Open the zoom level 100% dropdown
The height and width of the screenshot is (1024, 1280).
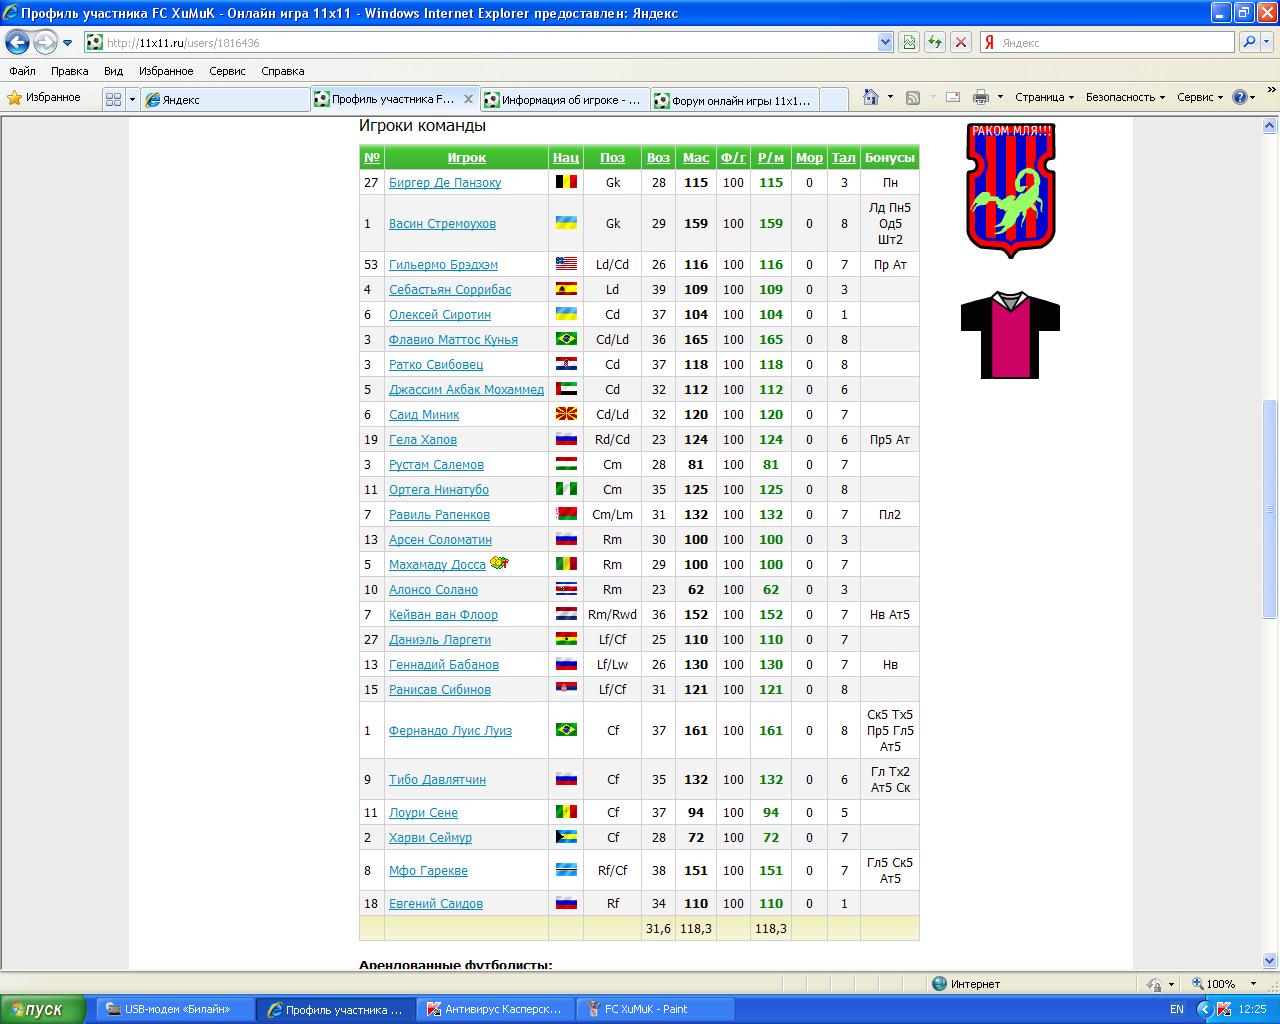click(1226, 984)
